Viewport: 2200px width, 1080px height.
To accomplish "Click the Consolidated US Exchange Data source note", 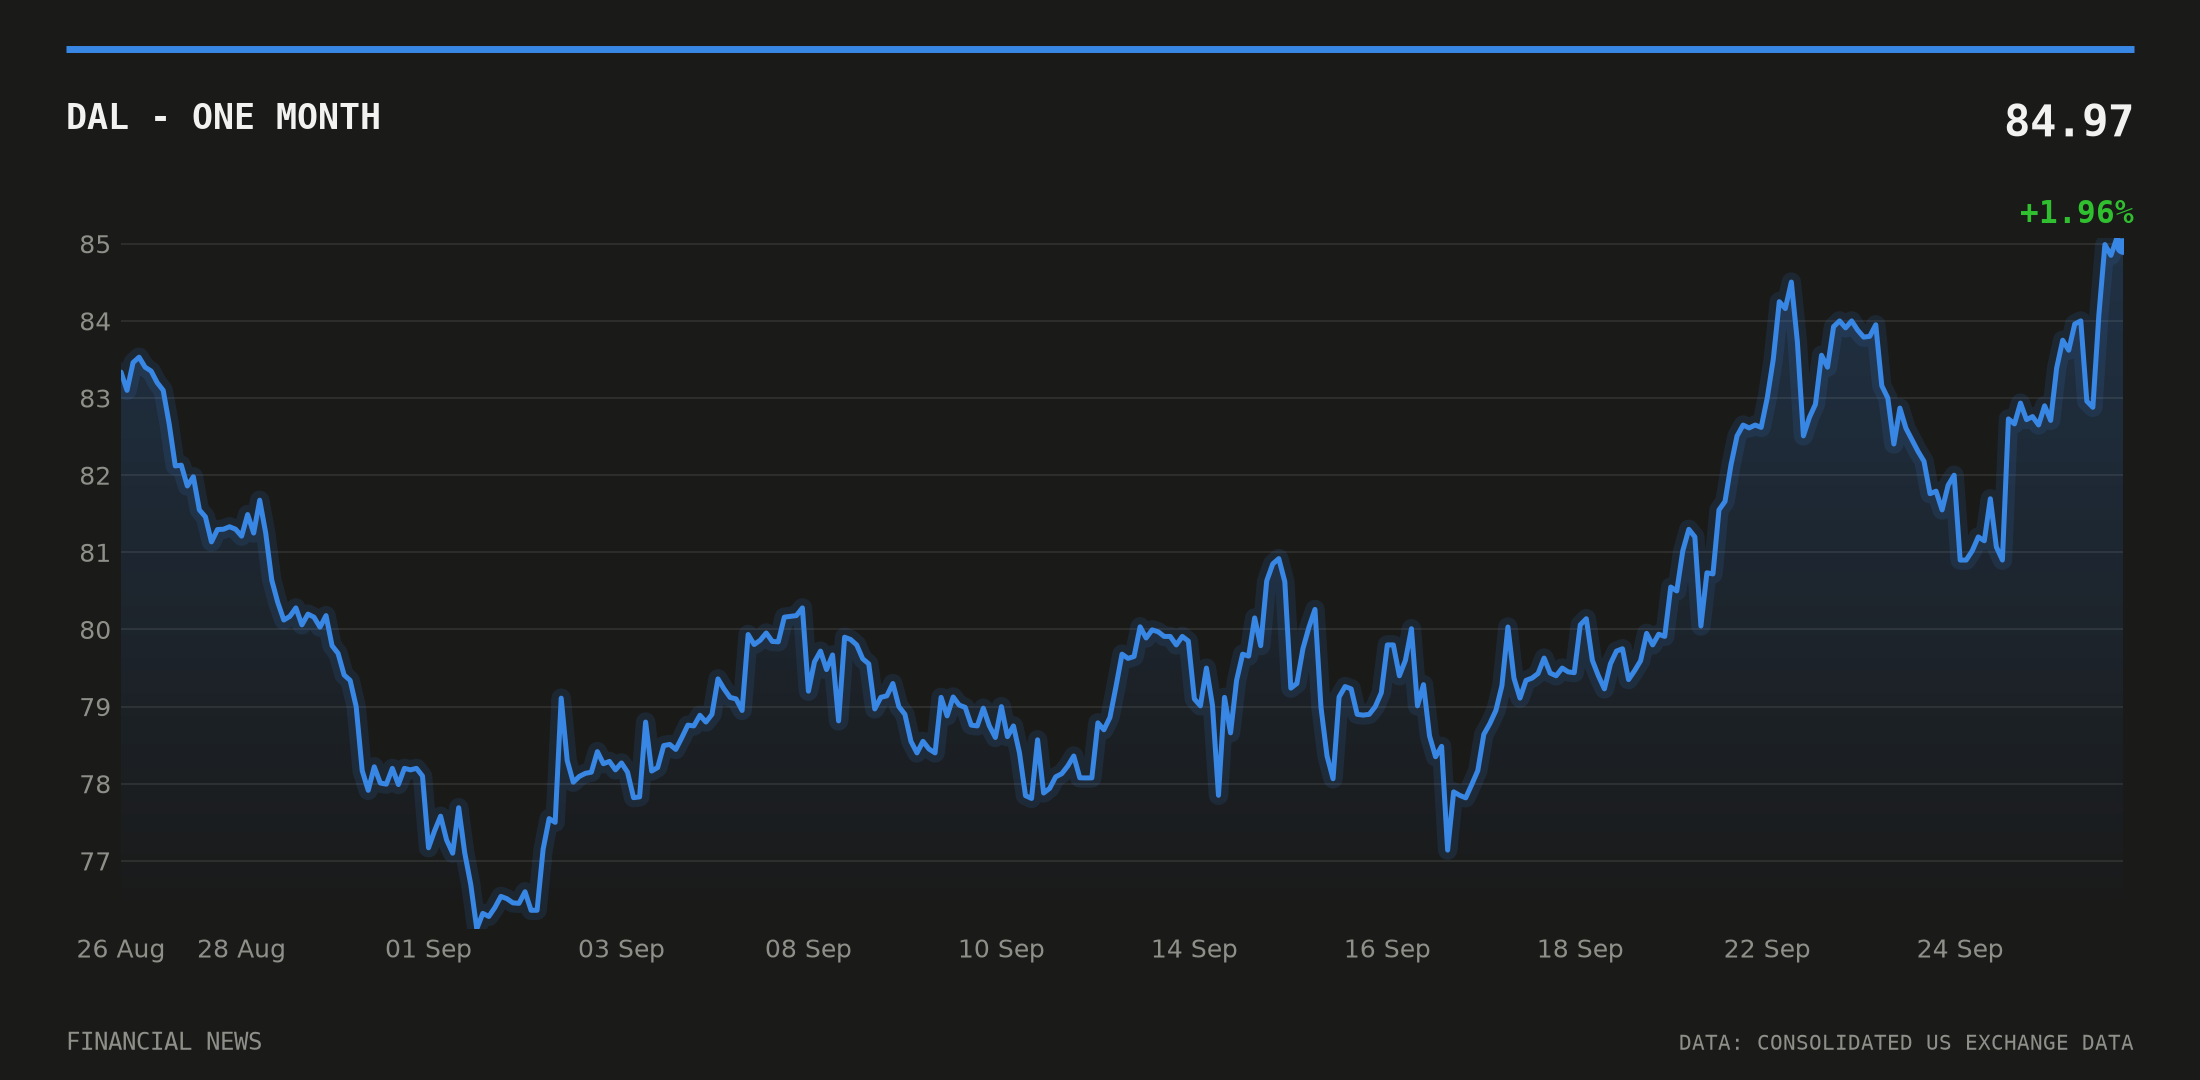I will [x=1906, y=1043].
